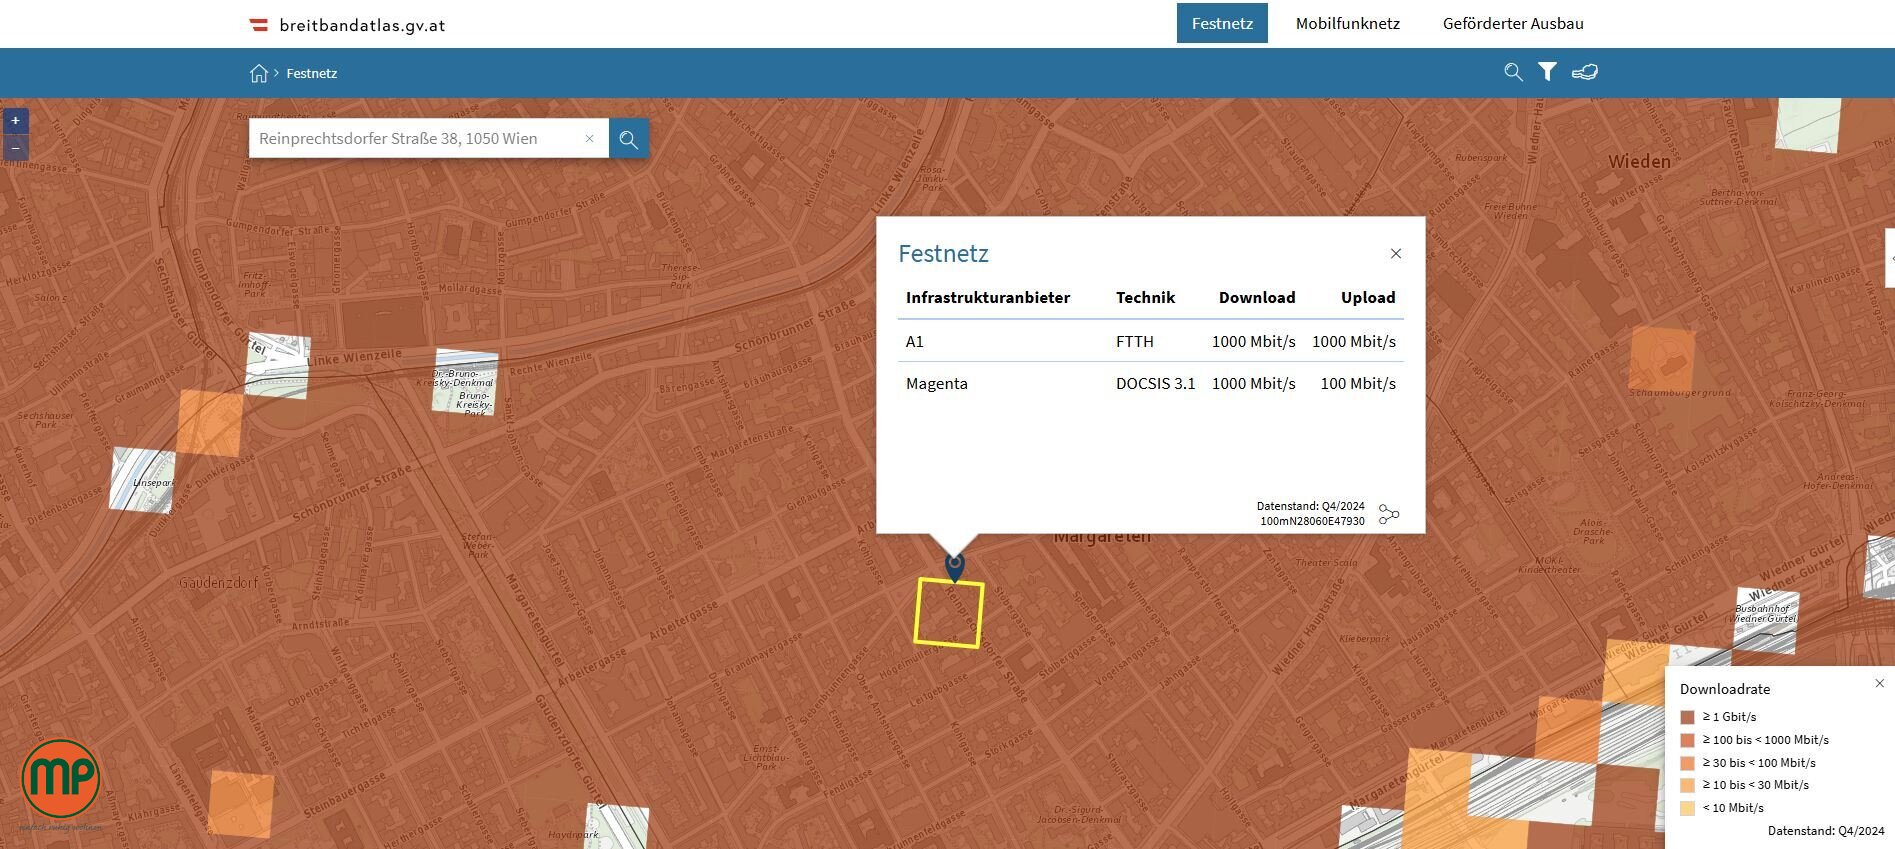Screen dimensions: 1895x849
Task: Click the hand pointer icon in blue bar
Action: 1585,72
